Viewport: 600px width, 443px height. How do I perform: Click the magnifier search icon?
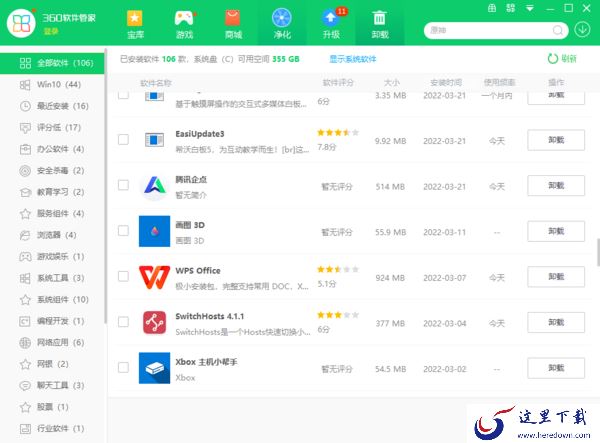[558, 30]
